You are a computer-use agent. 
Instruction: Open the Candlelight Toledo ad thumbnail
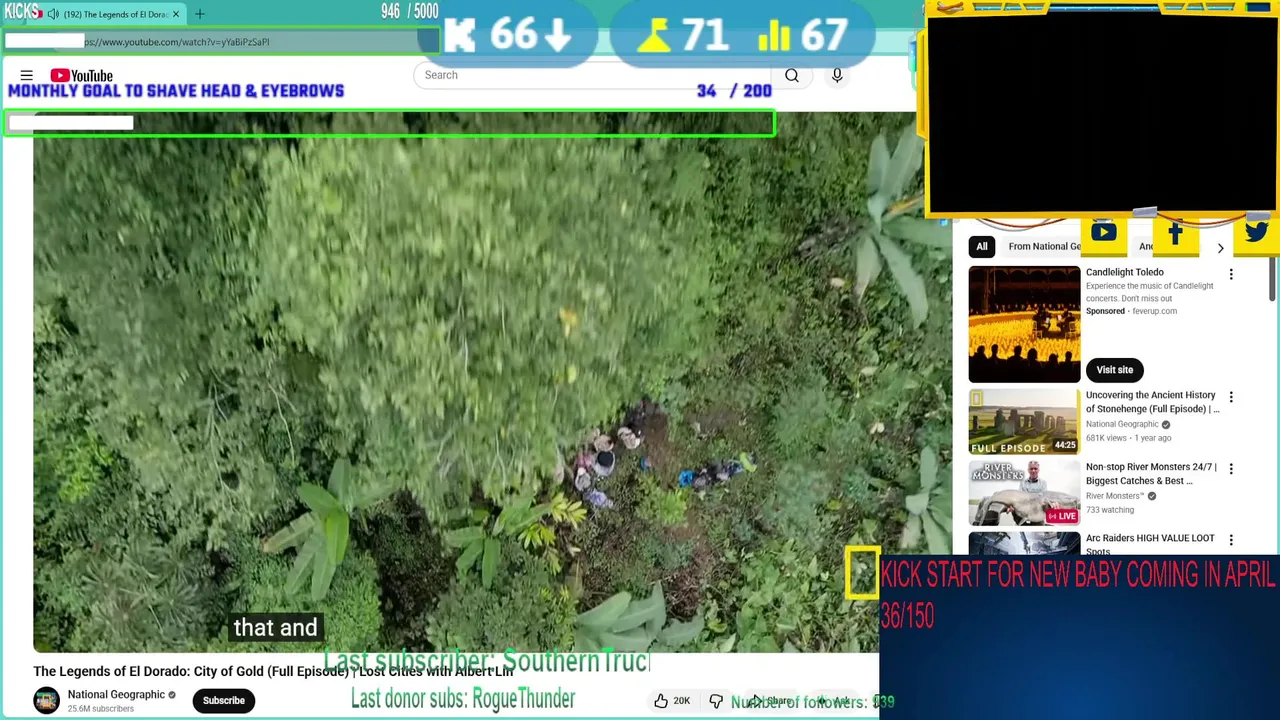coord(1024,325)
